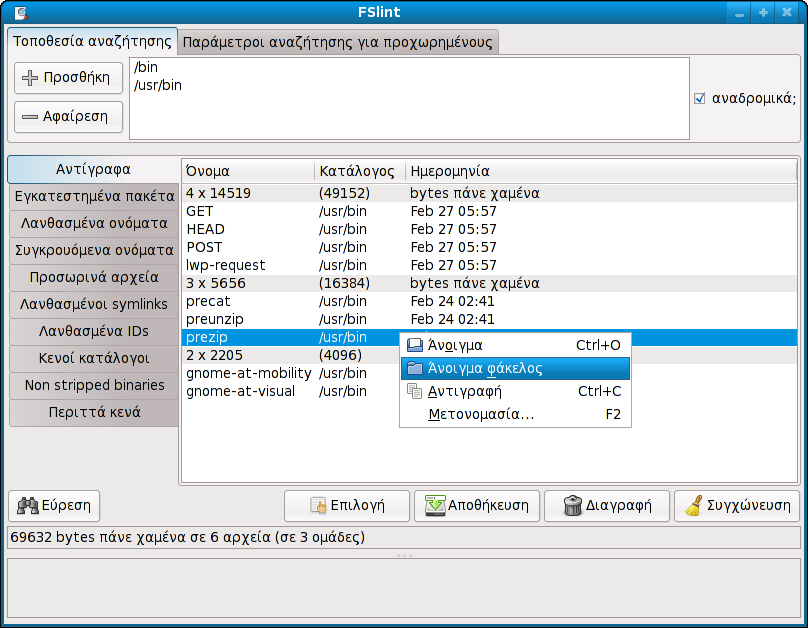Select Προσωρινά αρχεία in sidebar
Screen dimensions: 808x628
point(94,277)
